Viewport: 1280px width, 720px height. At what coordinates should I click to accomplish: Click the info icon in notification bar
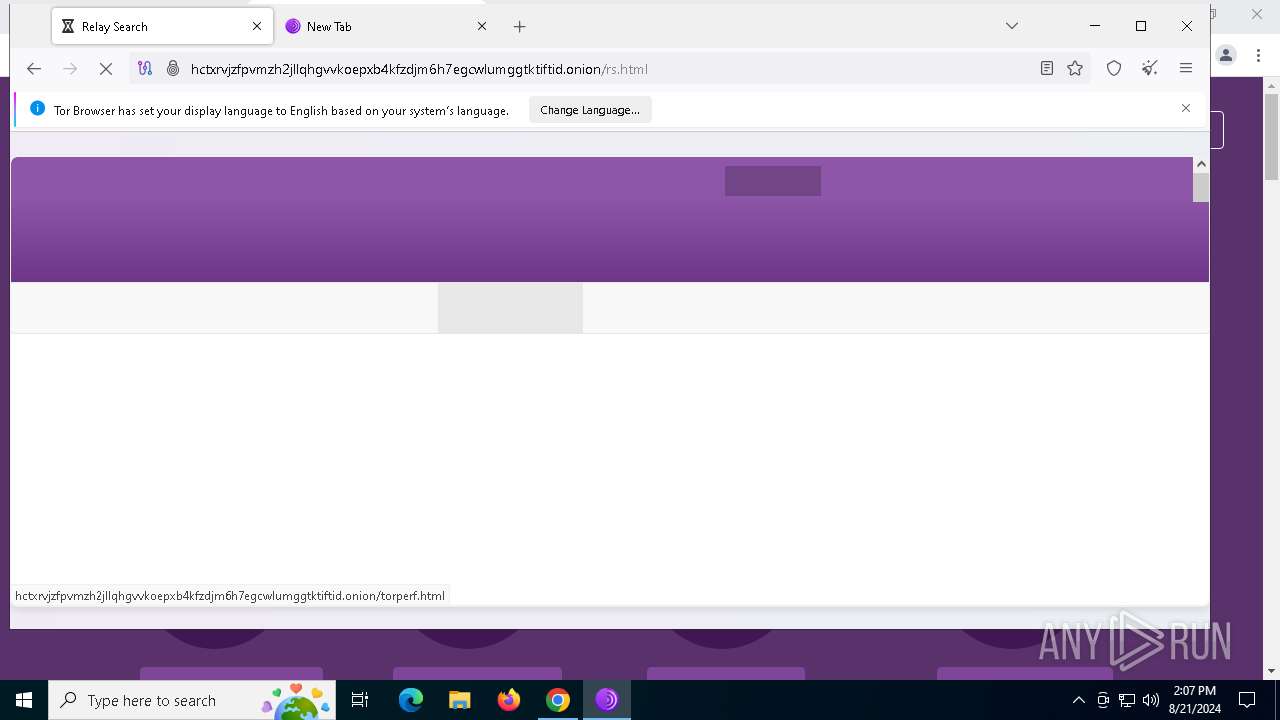[37, 109]
